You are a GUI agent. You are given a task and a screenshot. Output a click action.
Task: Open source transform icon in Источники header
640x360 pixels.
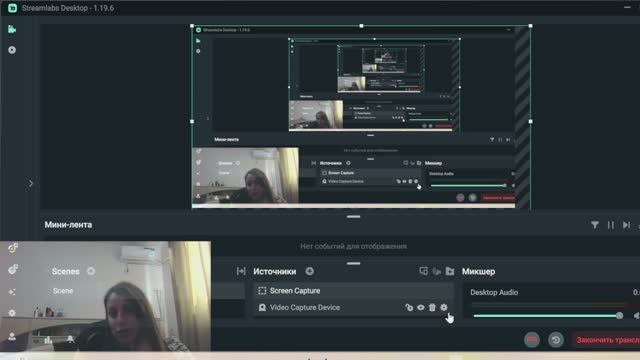pos(423,271)
